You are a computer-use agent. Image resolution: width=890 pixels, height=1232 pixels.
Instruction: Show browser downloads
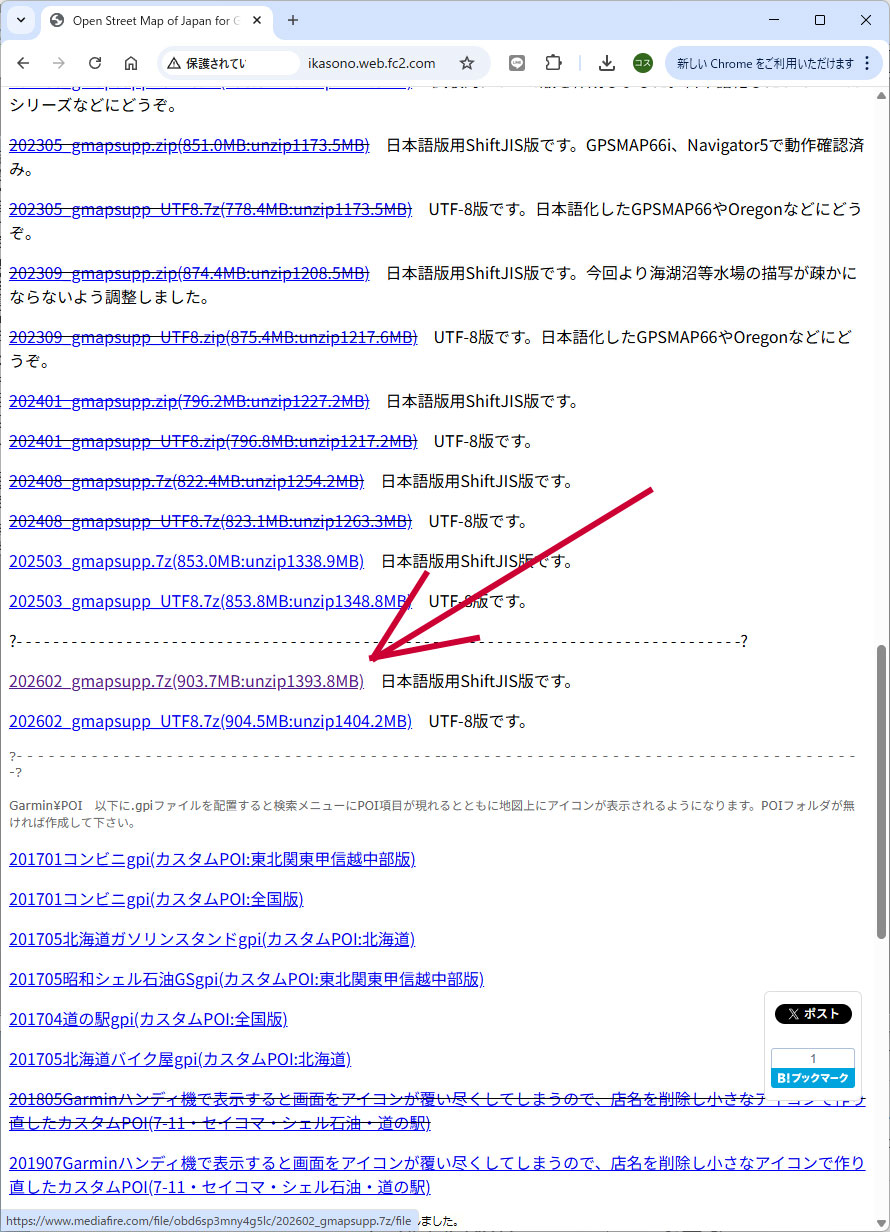(x=606, y=63)
